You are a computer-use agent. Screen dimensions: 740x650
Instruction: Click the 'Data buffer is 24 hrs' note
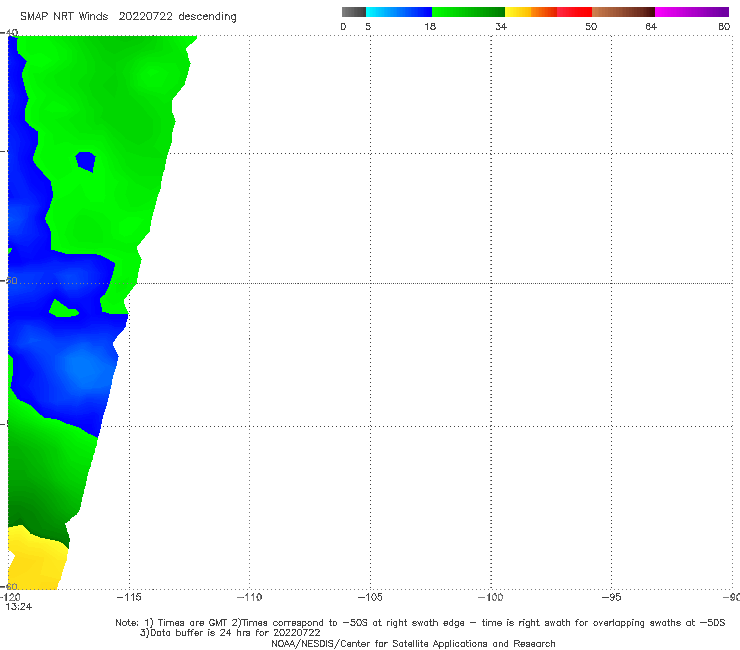[230, 633]
